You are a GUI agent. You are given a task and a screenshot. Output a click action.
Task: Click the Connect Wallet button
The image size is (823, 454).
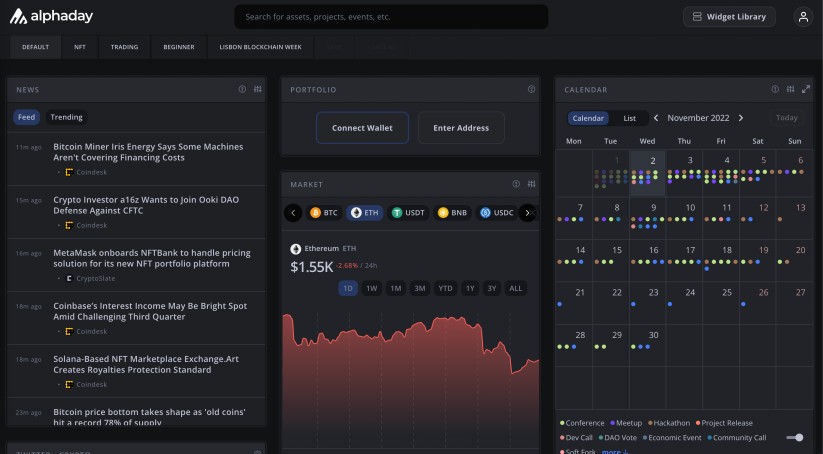point(362,128)
